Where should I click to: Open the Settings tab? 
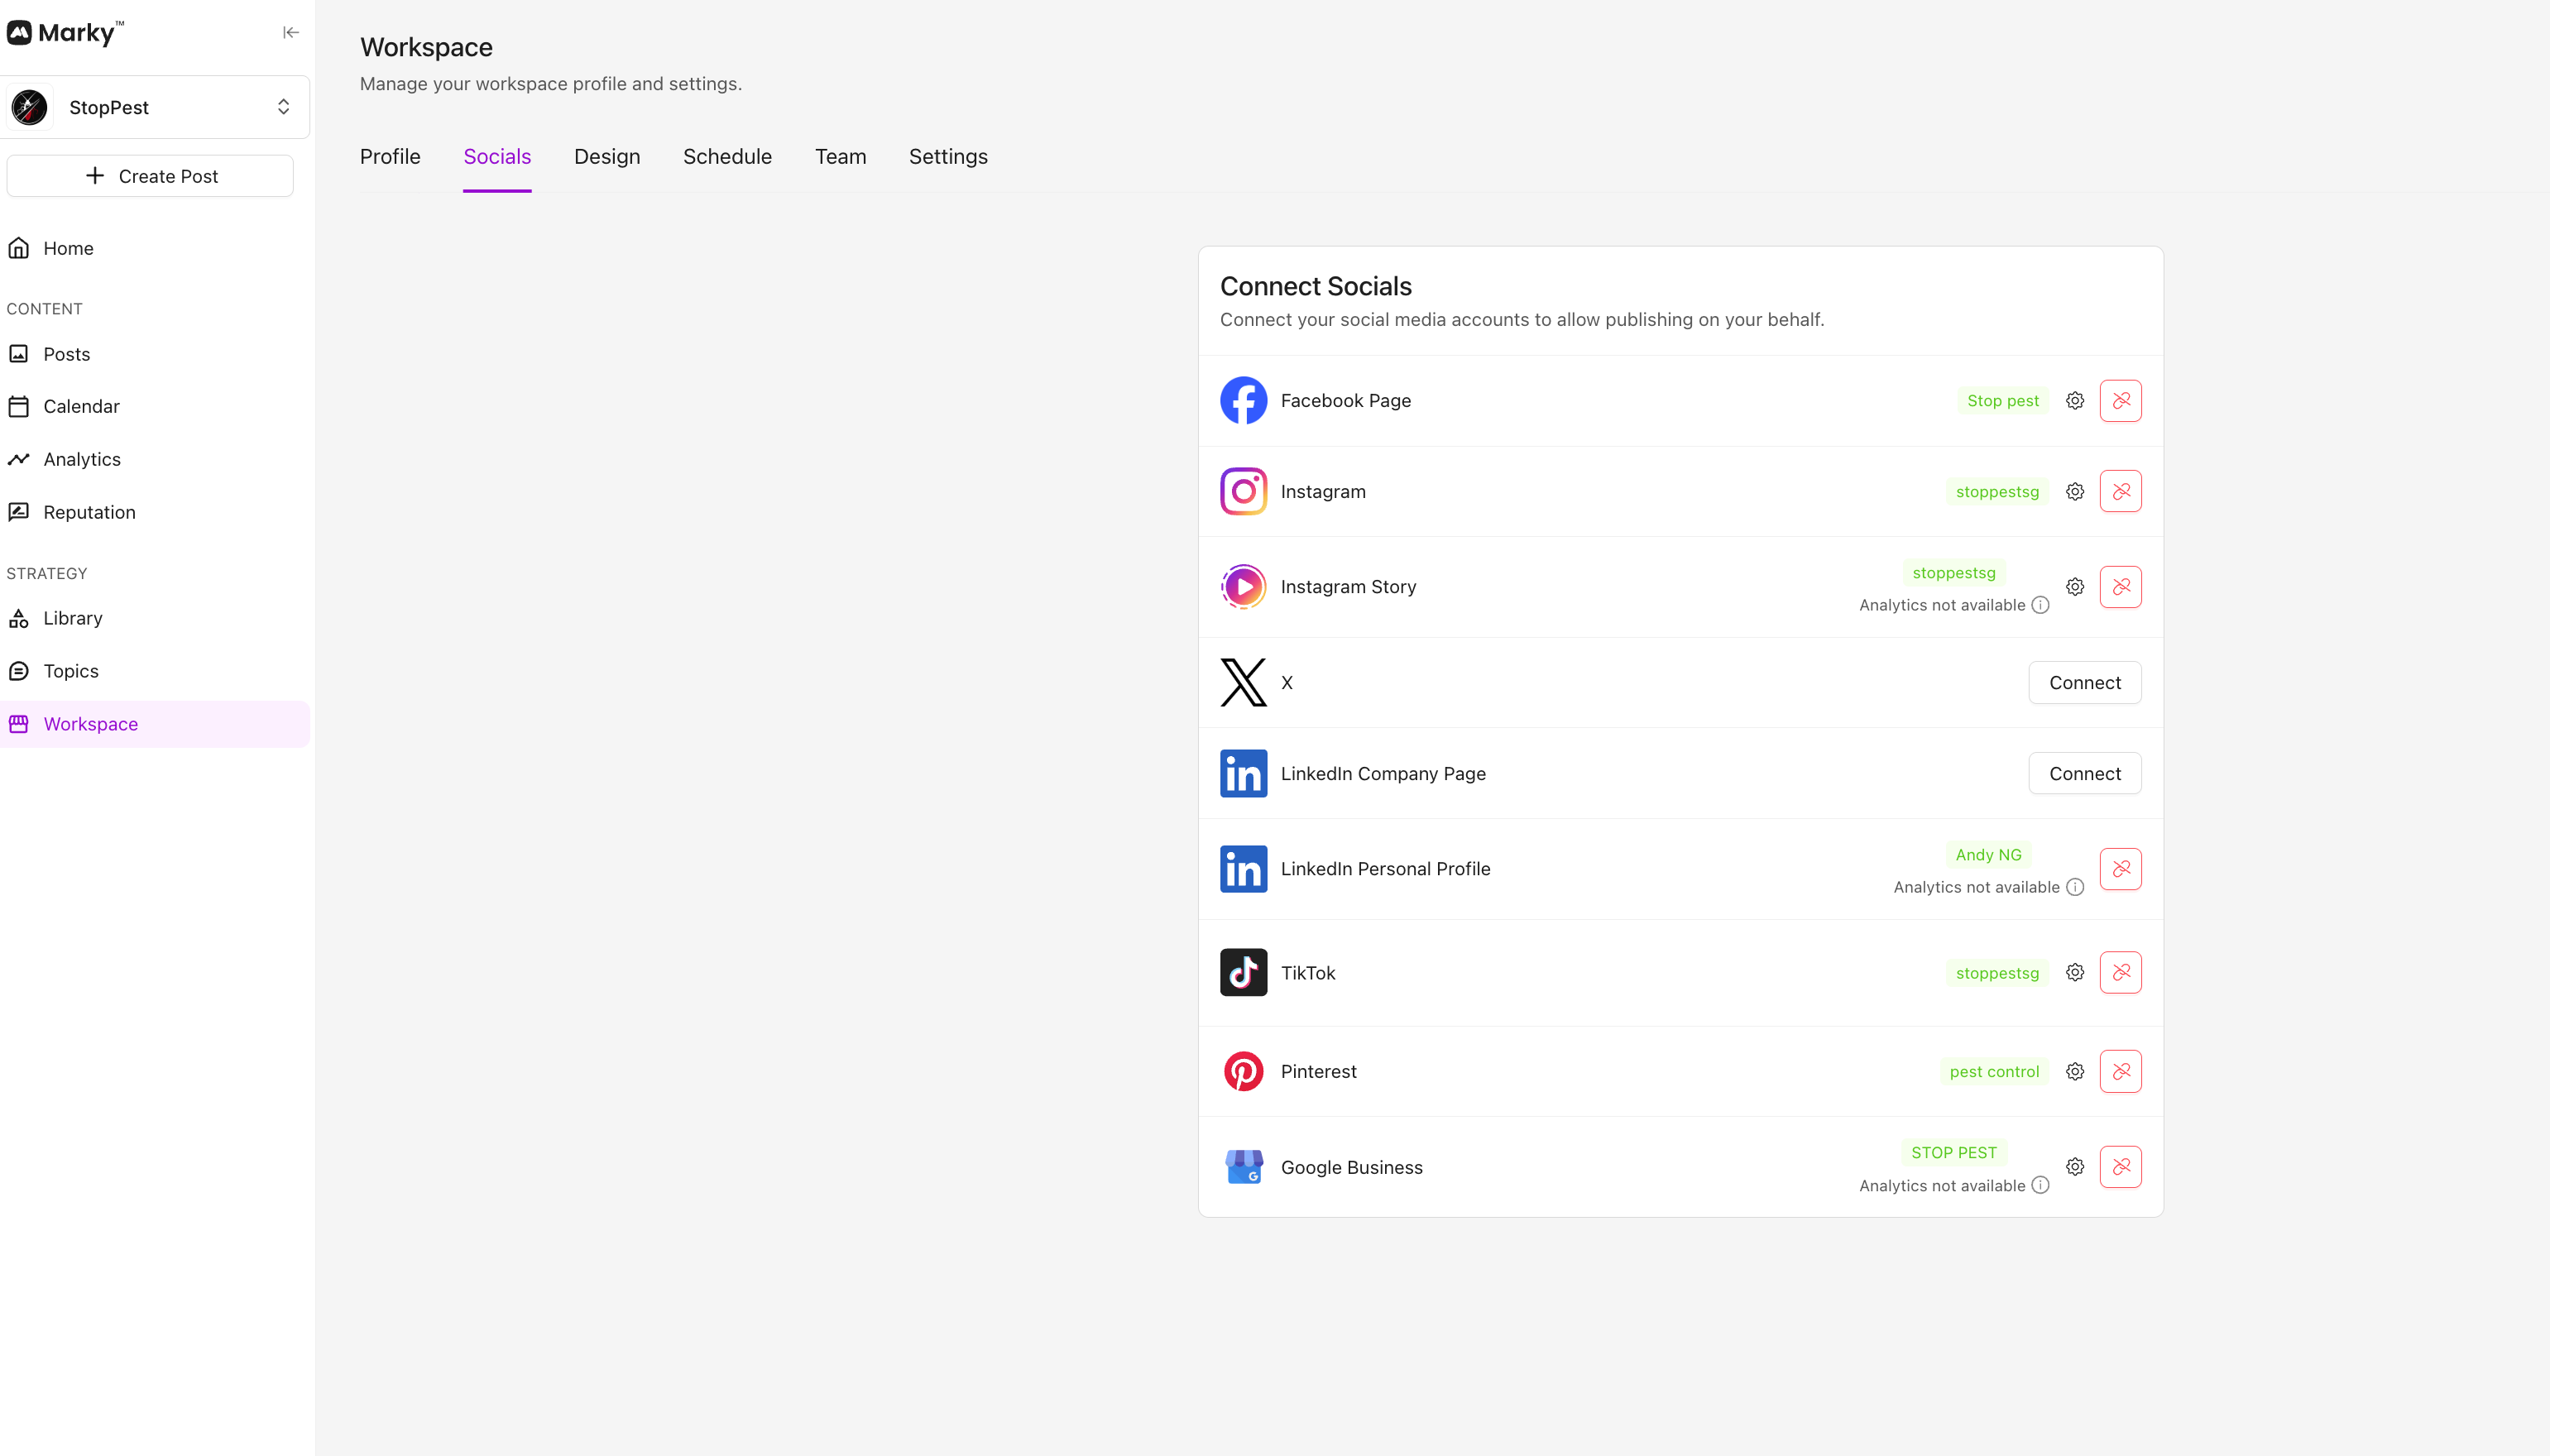pyautogui.click(x=948, y=157)
